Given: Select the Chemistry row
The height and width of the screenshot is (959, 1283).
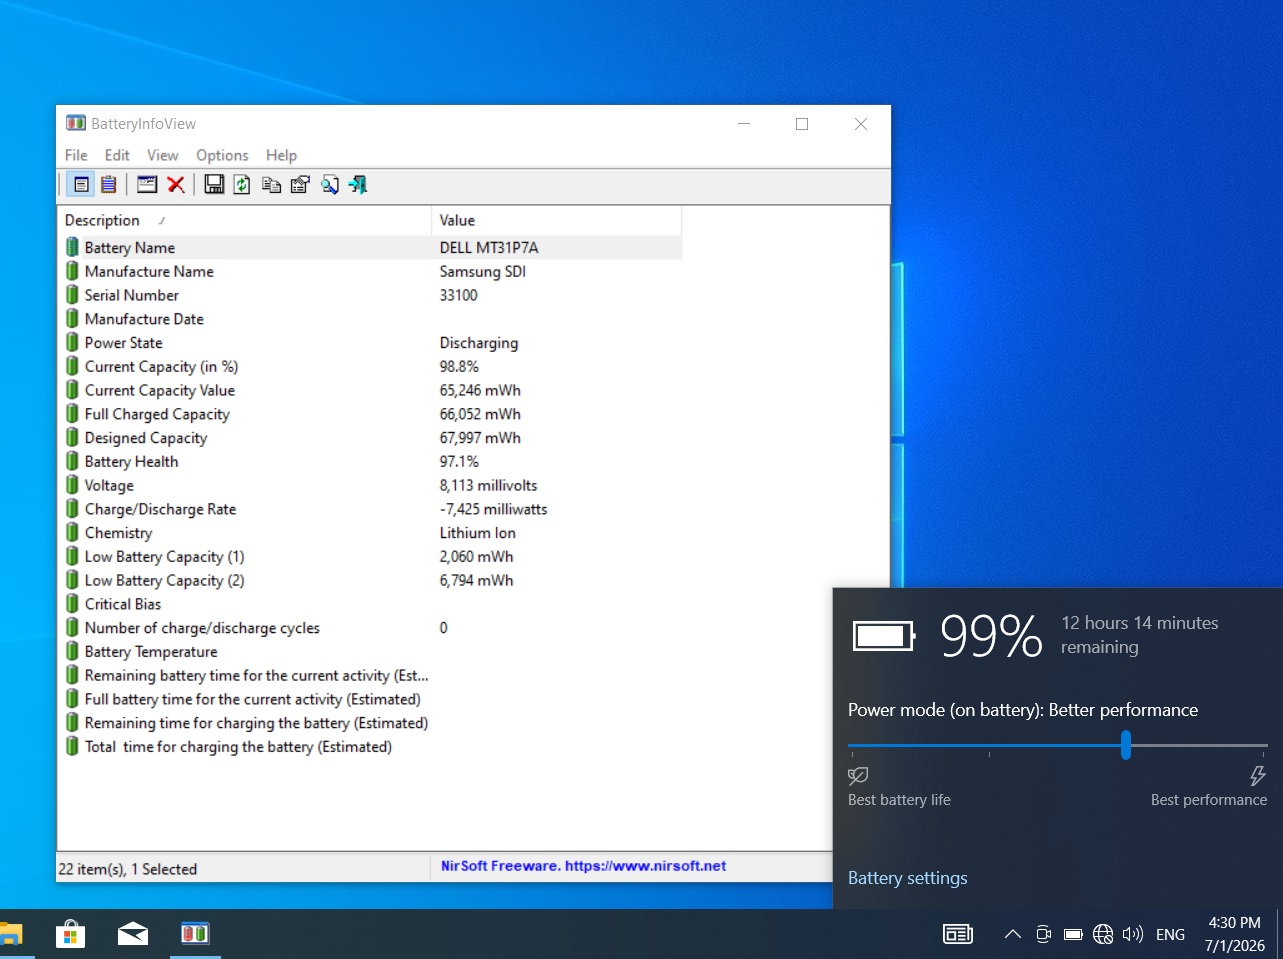Looking at the screenshot, I should coord(370,533).
